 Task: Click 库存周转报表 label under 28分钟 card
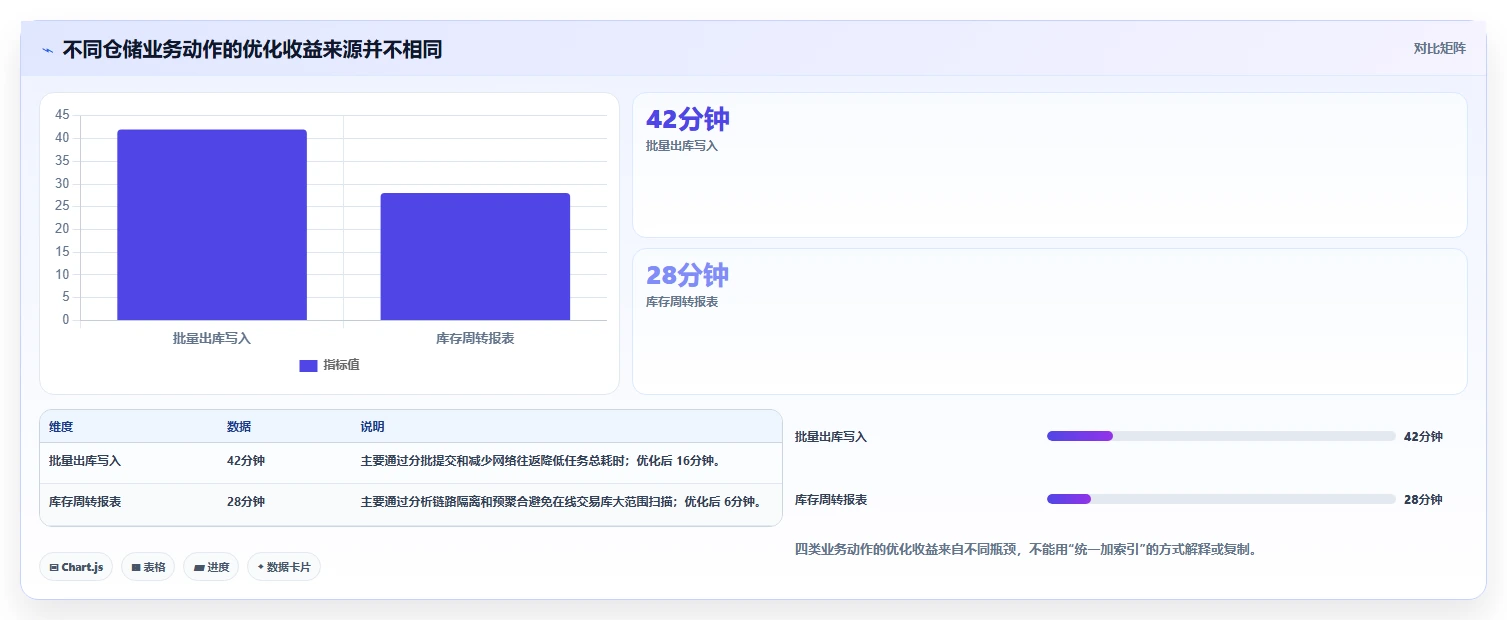(x=682, y=302)
